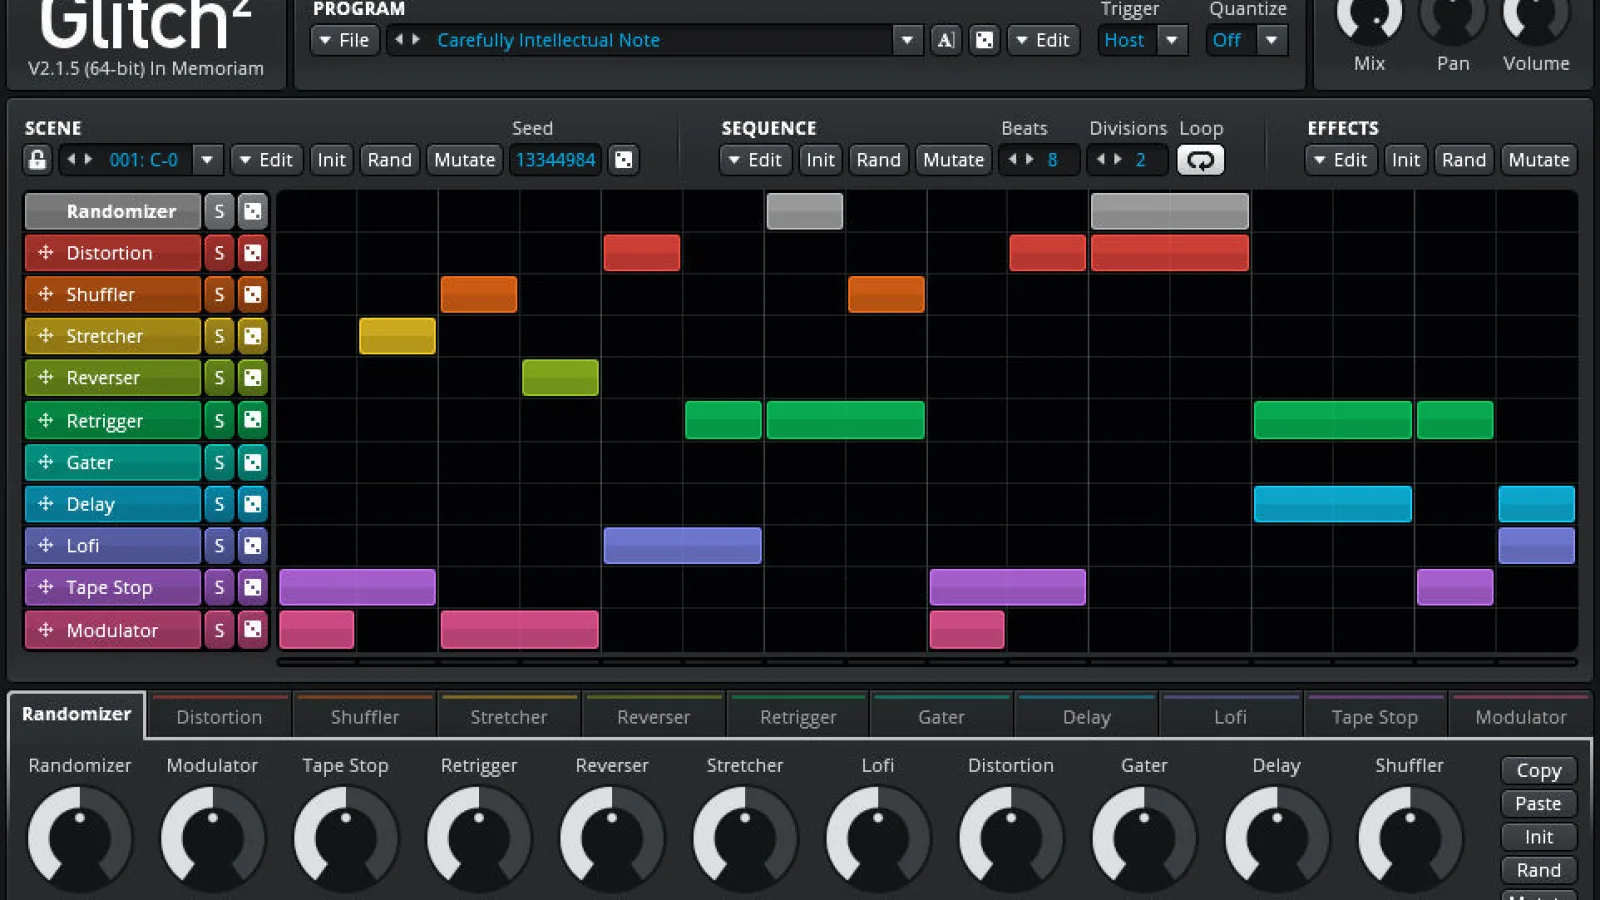
Task: Click the yellow Stretcher sequence block
Action: pos(397,336)
